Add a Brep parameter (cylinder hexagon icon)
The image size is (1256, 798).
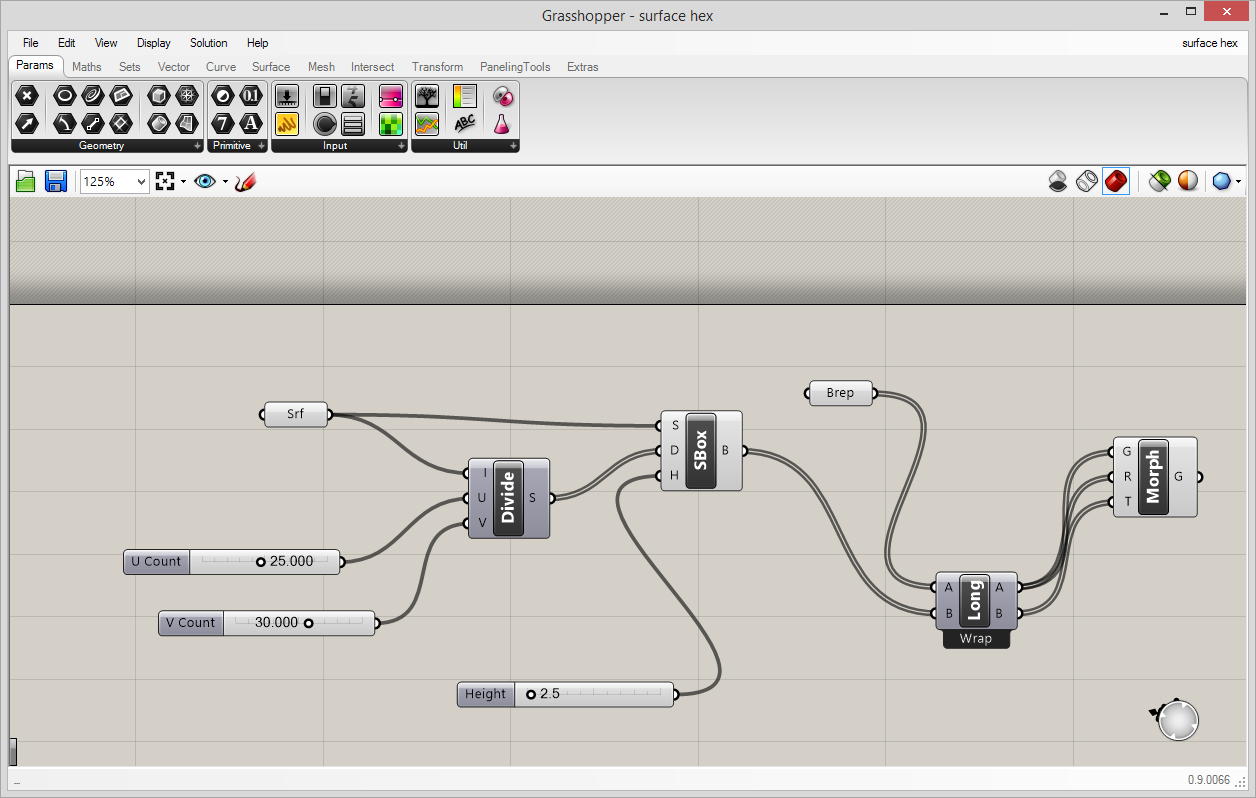pos(158,124)
